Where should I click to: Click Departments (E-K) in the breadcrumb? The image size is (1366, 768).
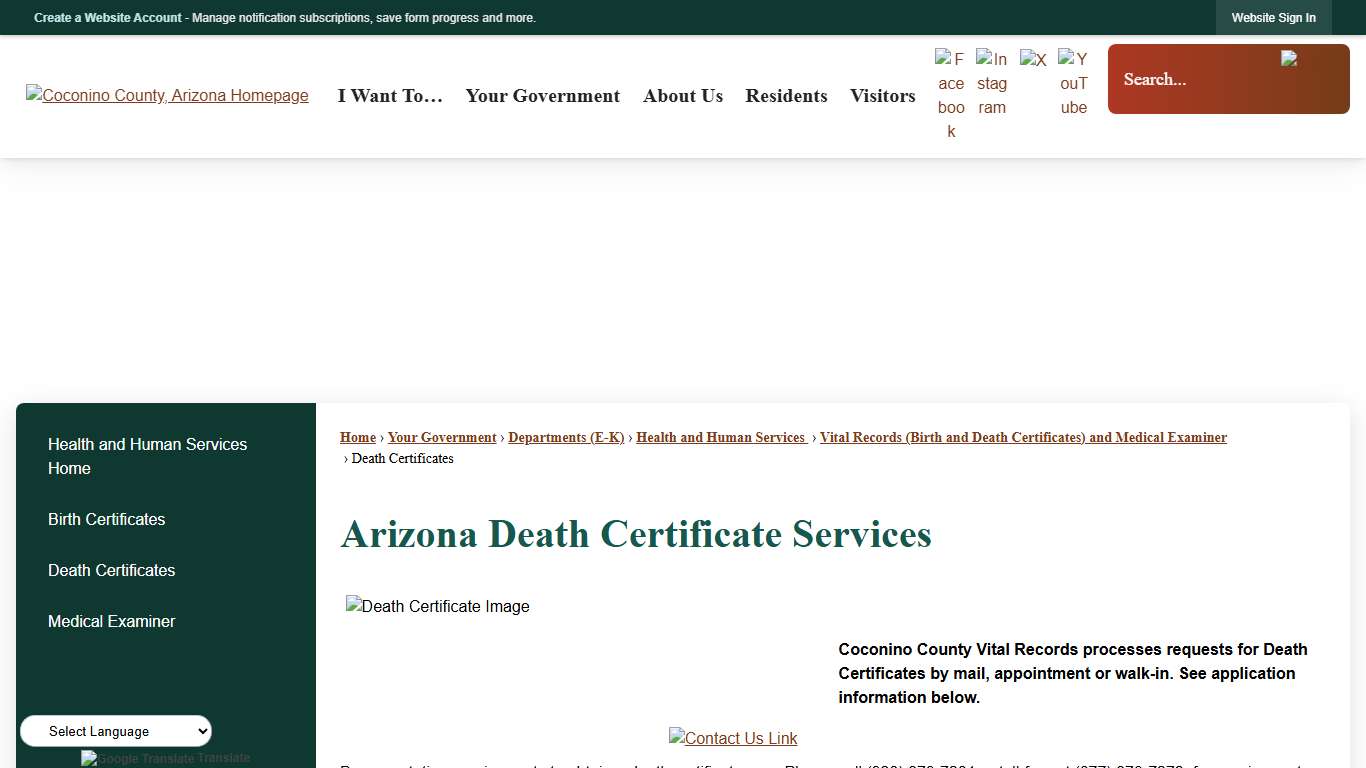566,437
